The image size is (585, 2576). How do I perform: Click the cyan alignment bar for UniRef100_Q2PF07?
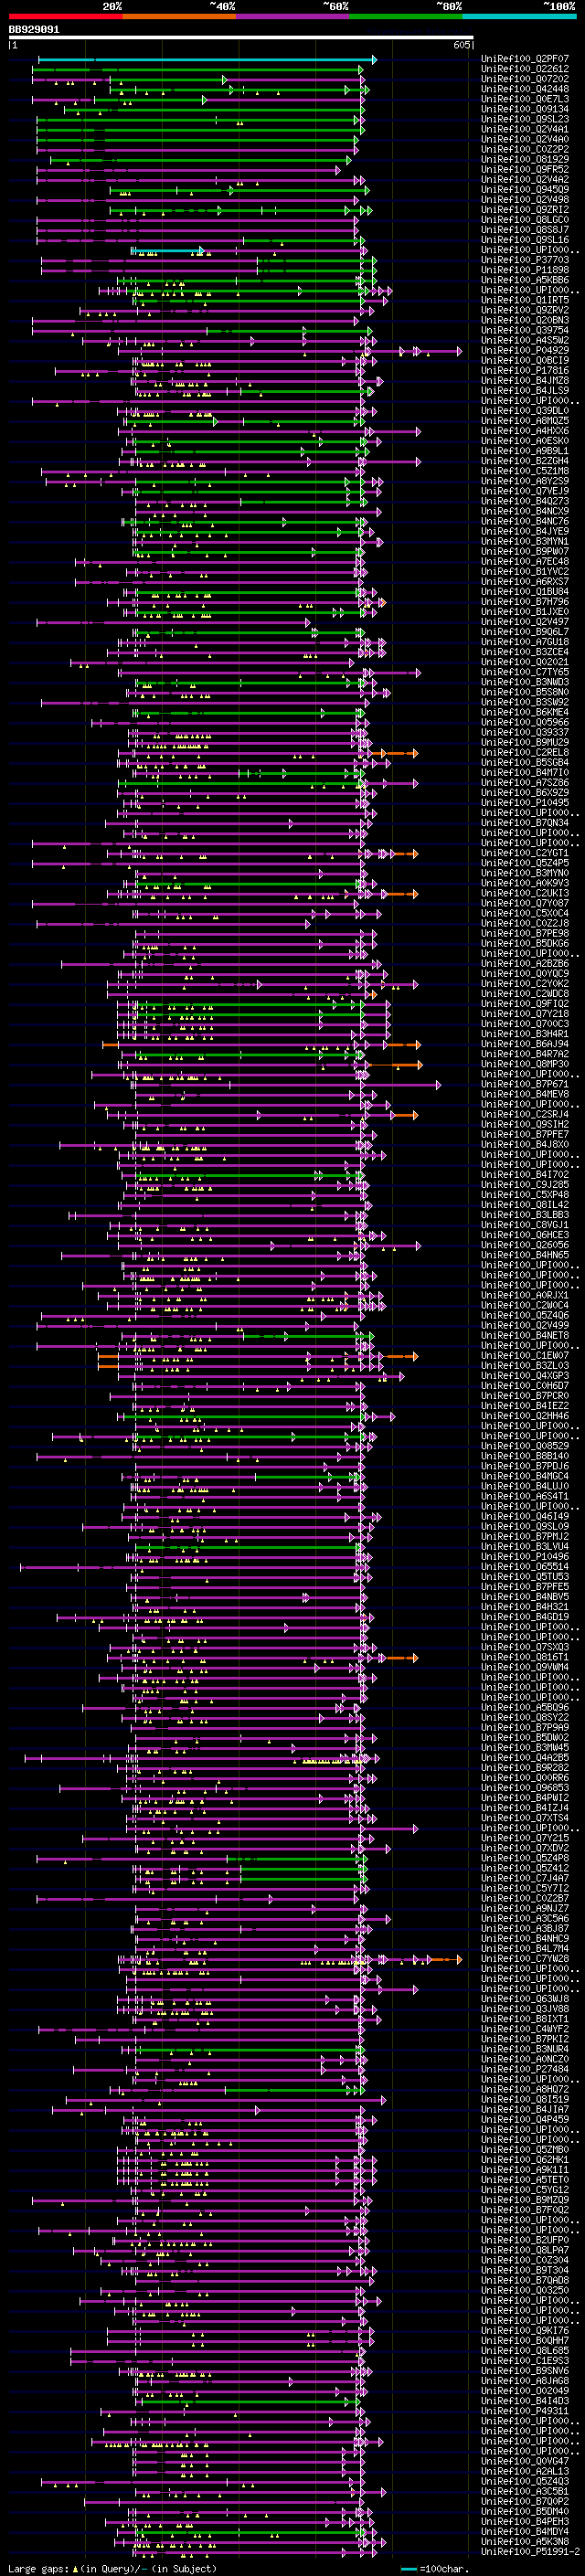207,60
